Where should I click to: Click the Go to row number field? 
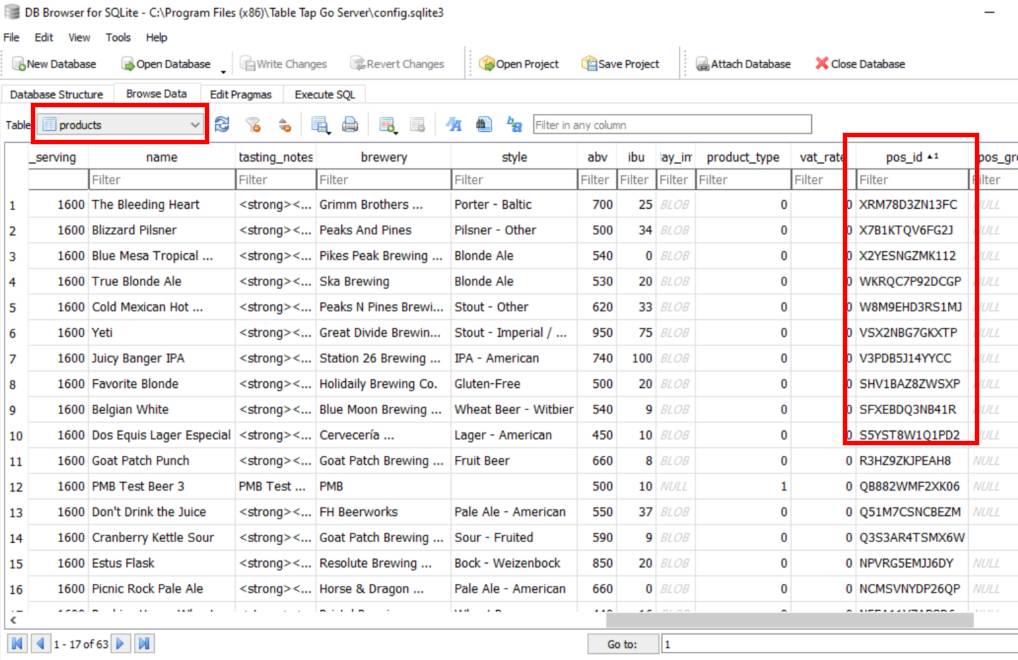(x=839, y=644)
